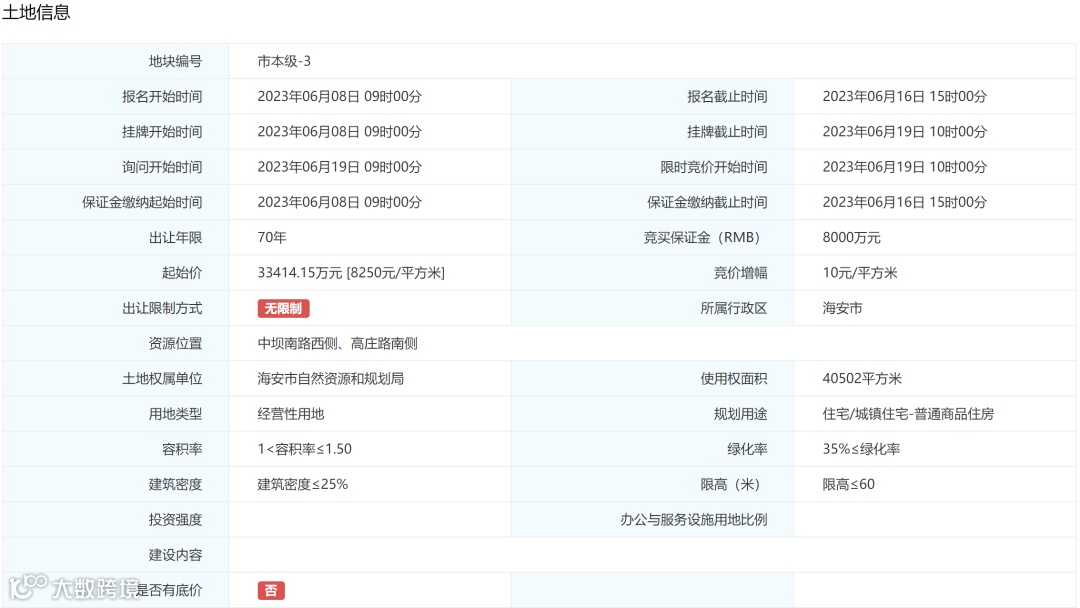Select the value 建筑密度≤25%
1080x608 pixels.
click(303, 484)
